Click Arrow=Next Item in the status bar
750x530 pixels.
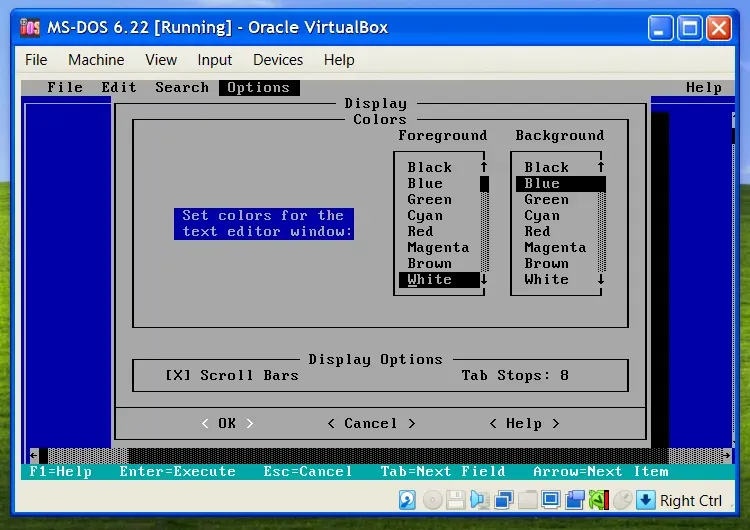click(601, 472)
